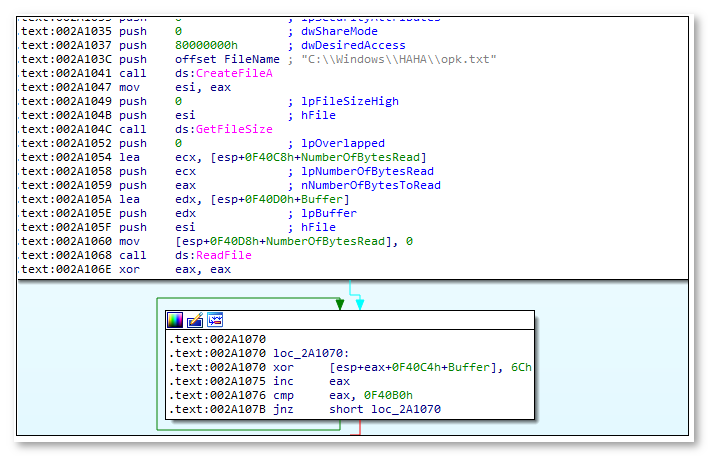Click the group nodes icon
The width and height of the screenshot is (708, 456).
[215, 320]
